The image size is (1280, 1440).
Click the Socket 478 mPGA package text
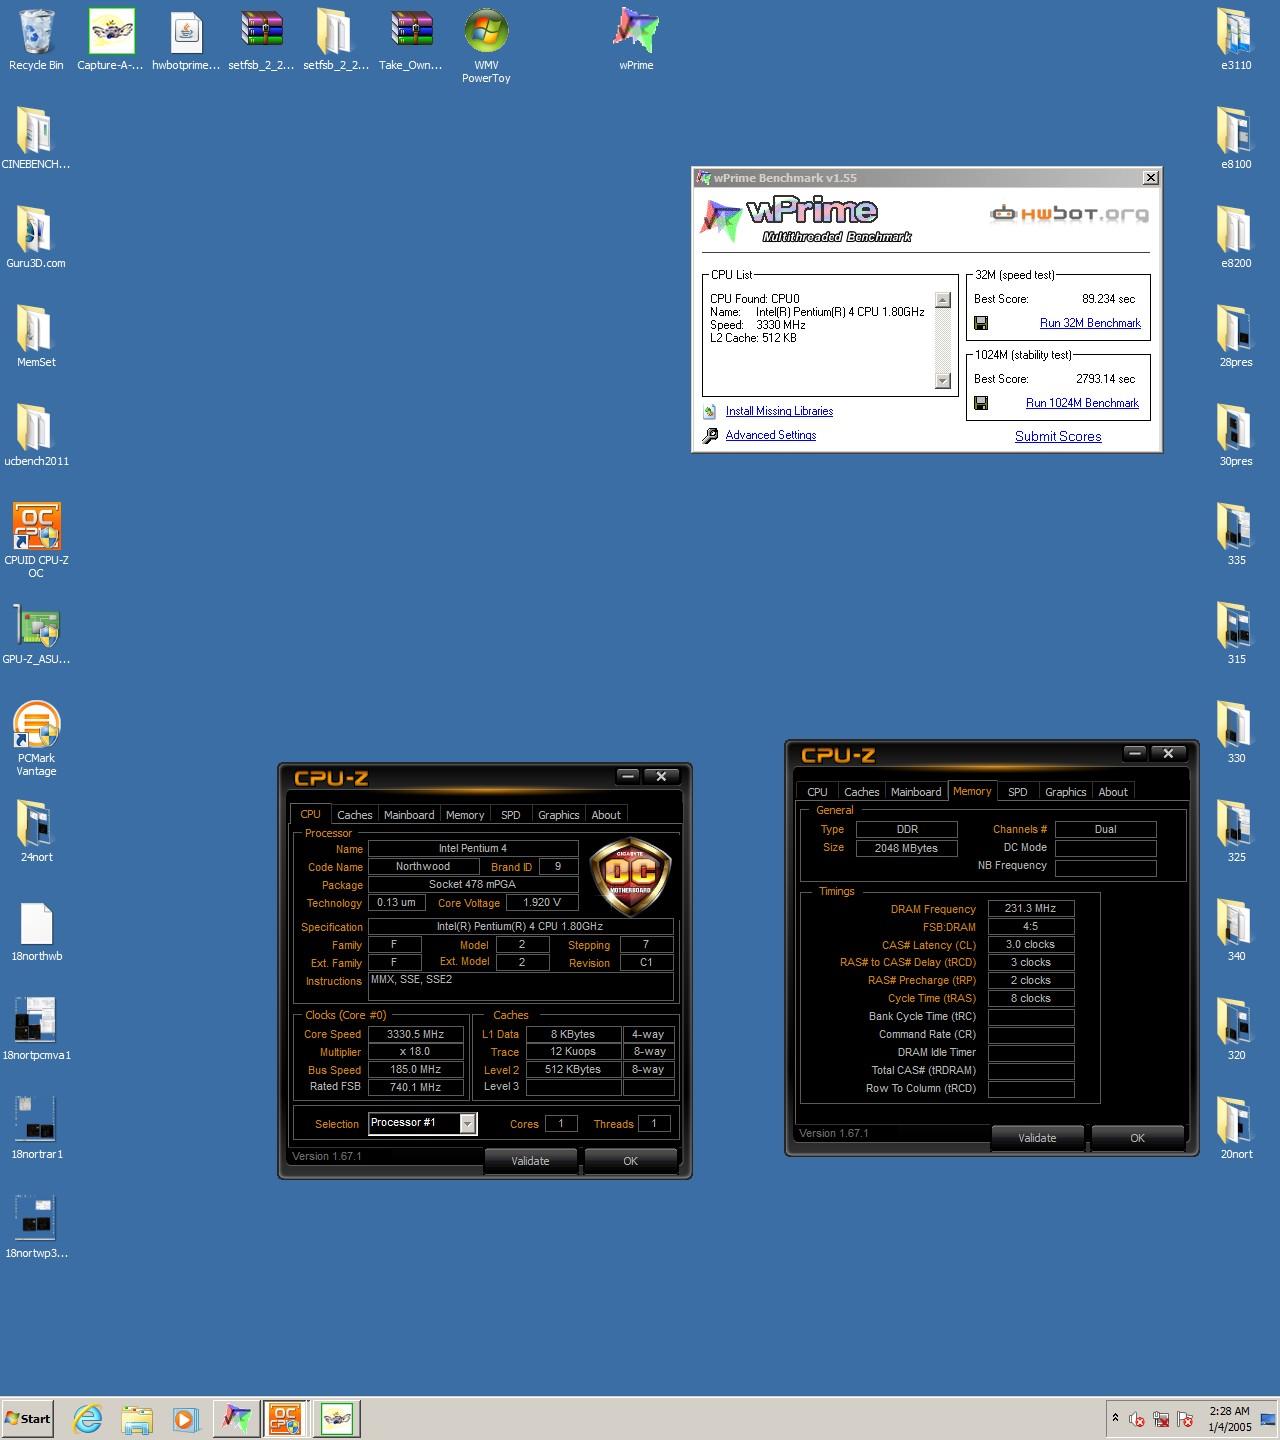[473, 884]
